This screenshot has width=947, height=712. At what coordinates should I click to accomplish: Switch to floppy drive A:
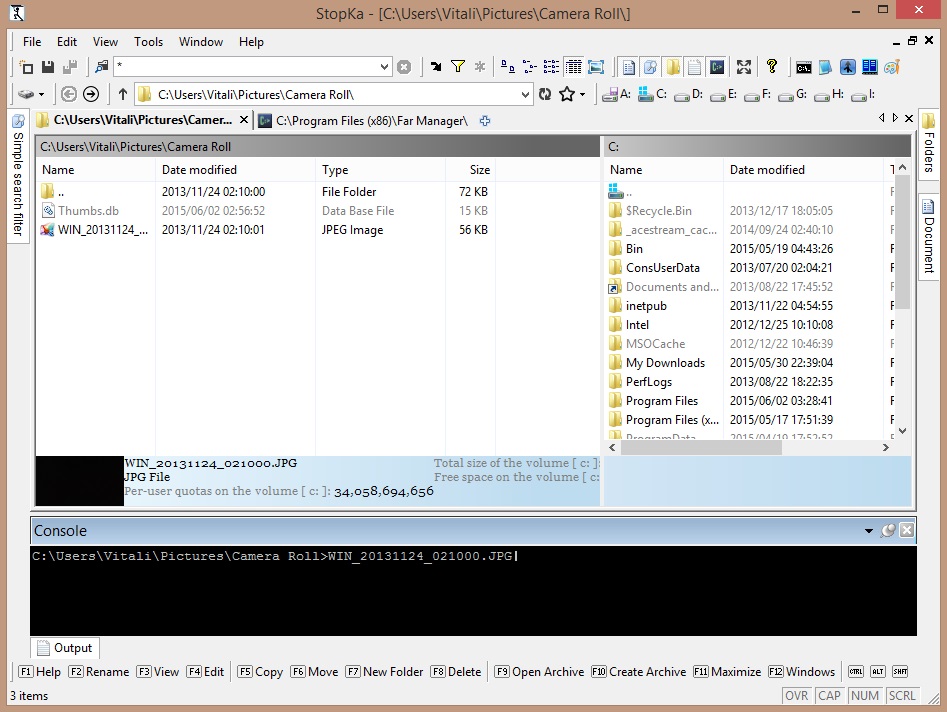(616, 94)
